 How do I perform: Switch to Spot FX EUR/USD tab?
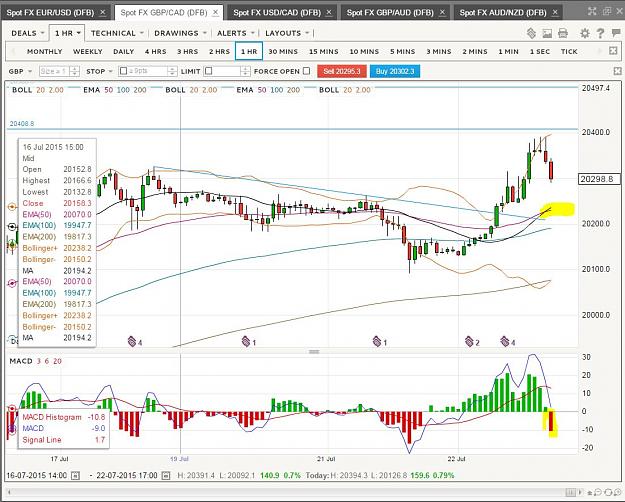click(51, 12)
